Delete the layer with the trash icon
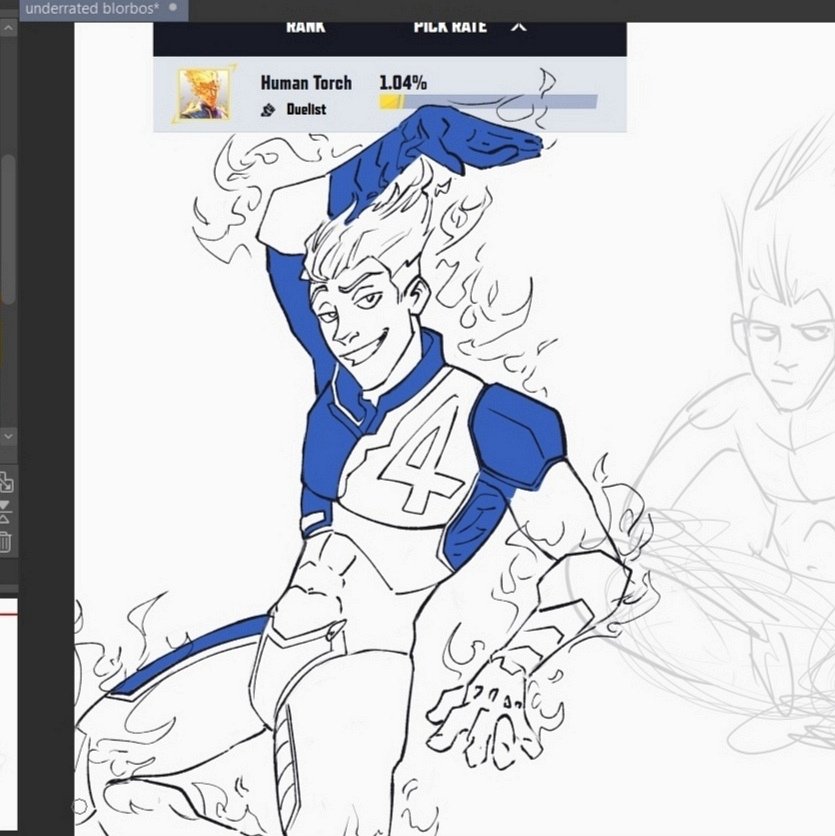835x836 pixels. (5, 542)
